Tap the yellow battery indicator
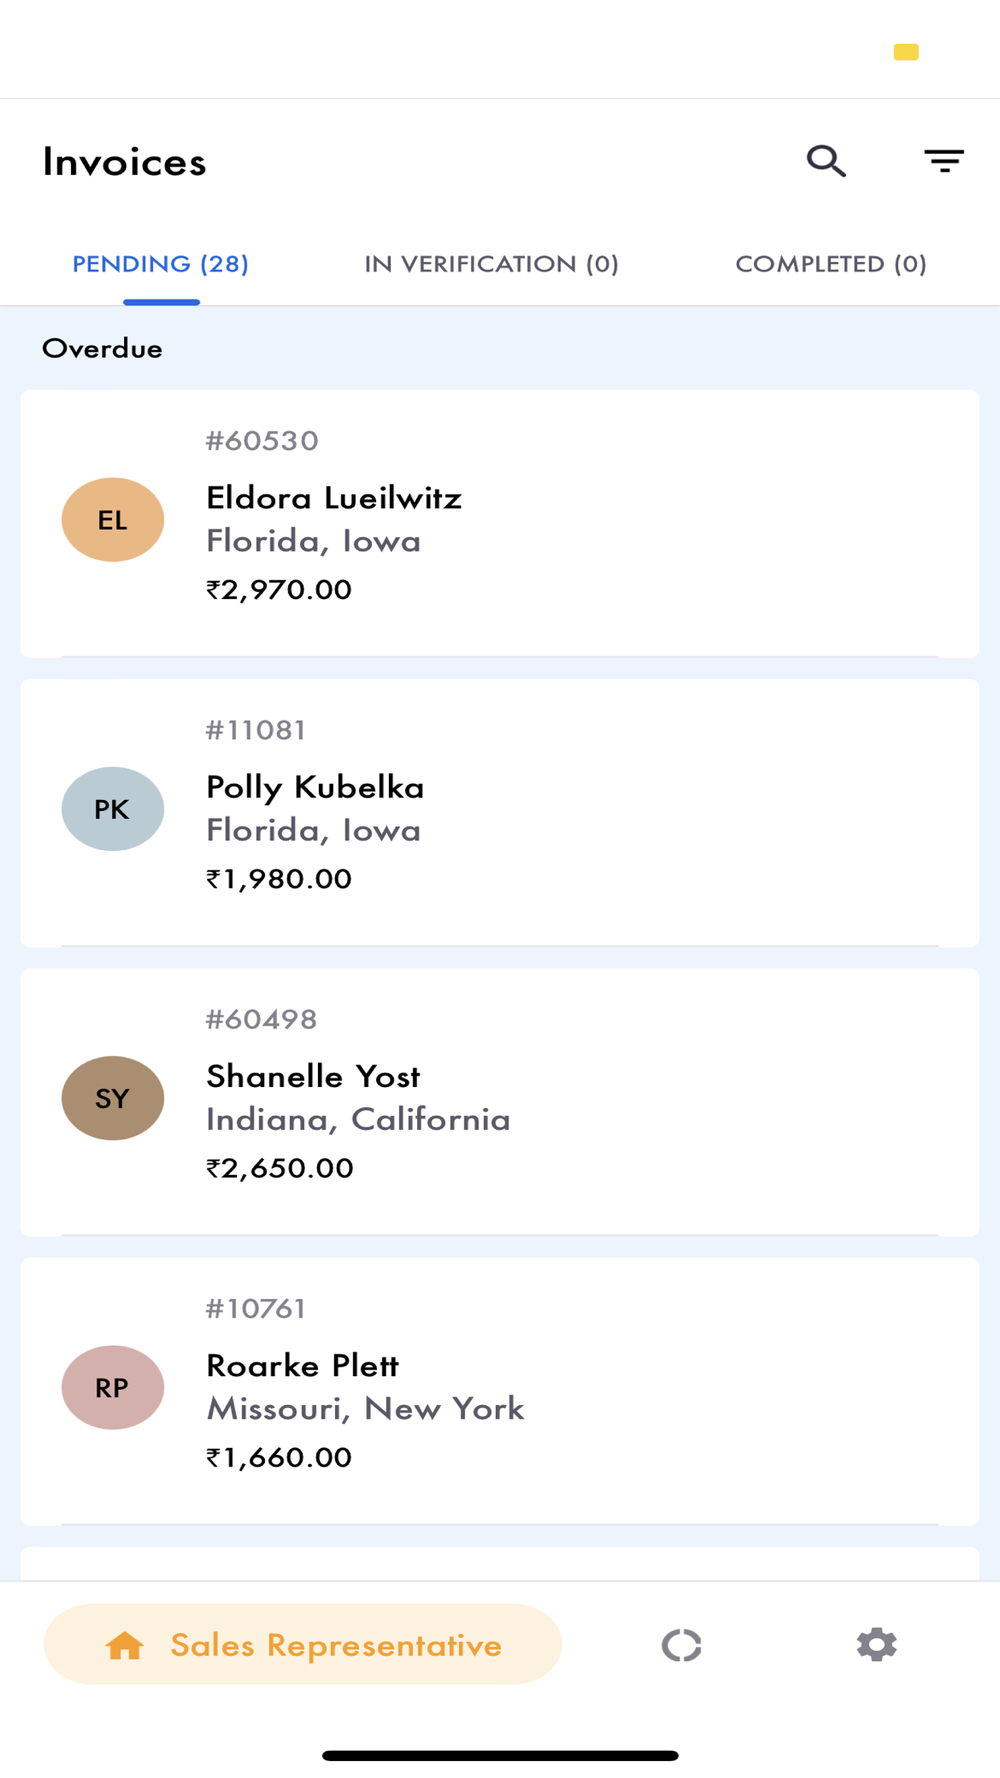This screenshot has height=1778, width=1000. pos(906,52)
